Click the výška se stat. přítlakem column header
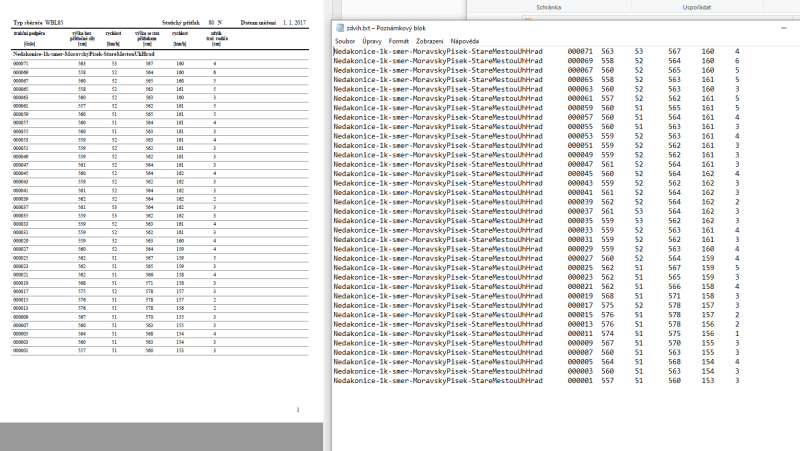 tap(147, 38)
